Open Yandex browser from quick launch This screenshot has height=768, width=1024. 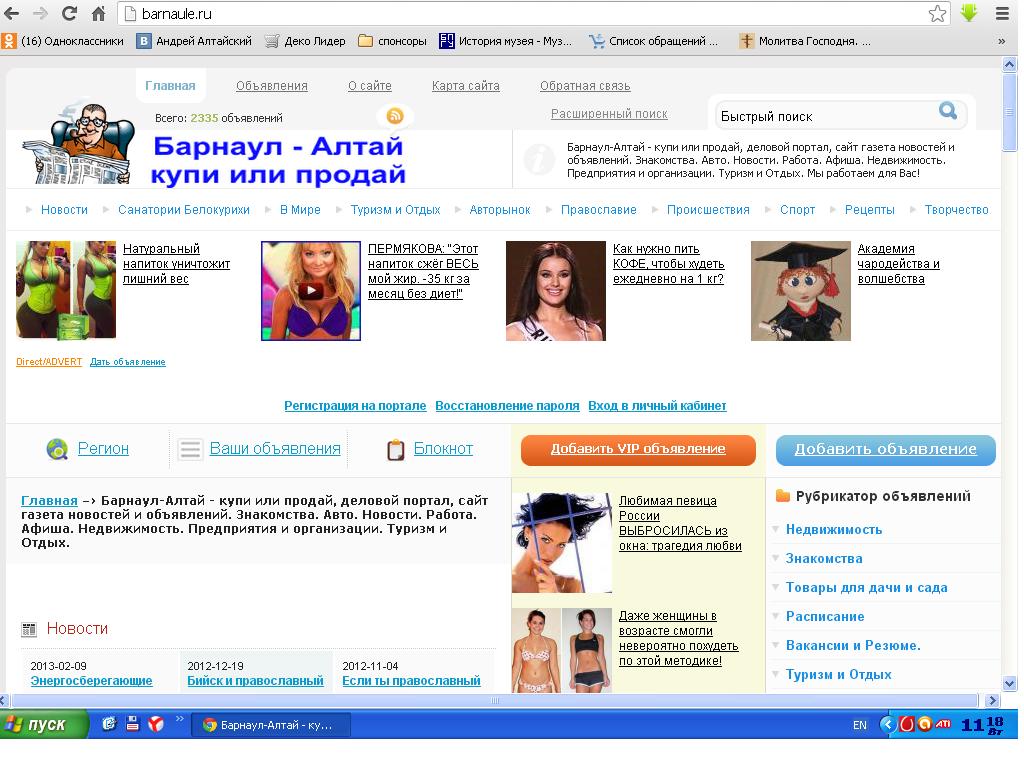156,725
